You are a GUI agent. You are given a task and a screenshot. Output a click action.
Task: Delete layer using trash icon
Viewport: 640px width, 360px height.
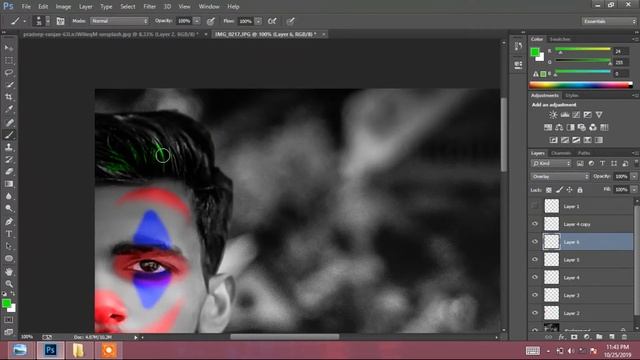click(x=624, y=337)
